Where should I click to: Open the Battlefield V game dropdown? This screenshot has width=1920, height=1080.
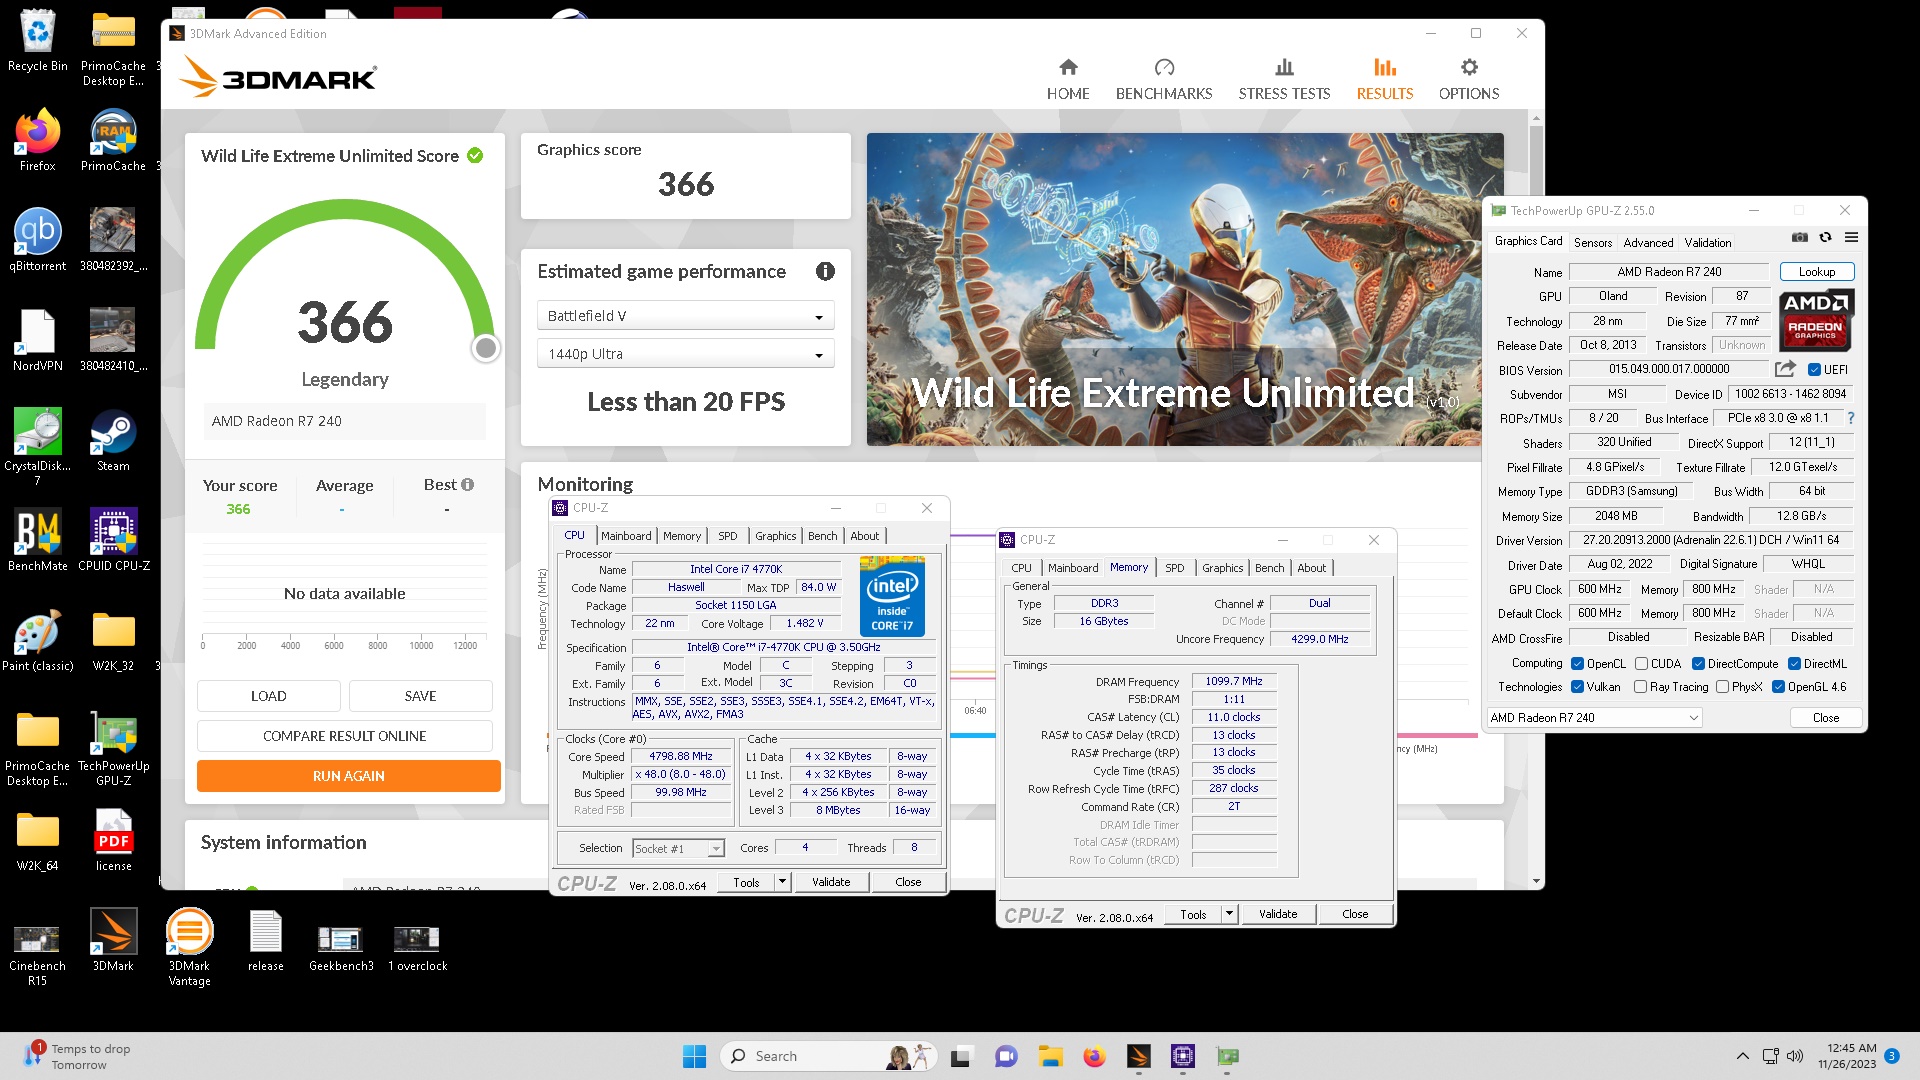[x=685, y=316]
